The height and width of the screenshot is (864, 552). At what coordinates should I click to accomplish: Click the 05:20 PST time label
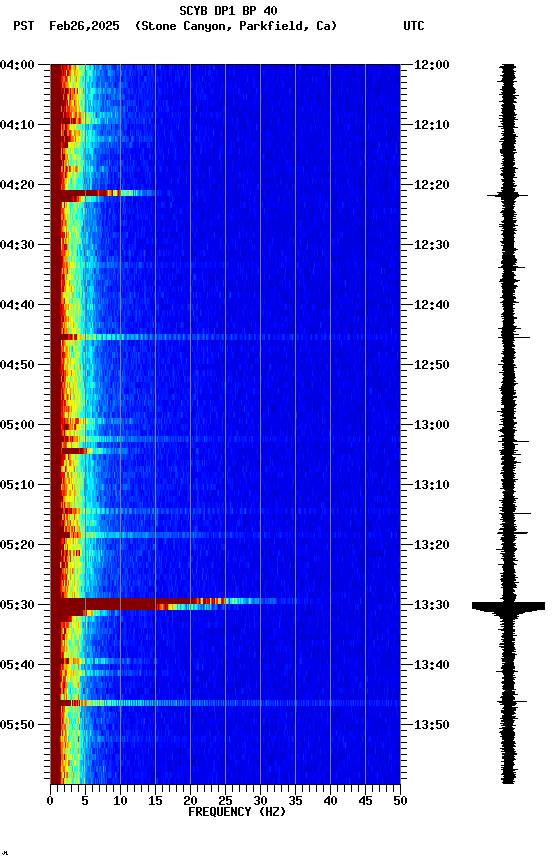click(x=17, y=546)
